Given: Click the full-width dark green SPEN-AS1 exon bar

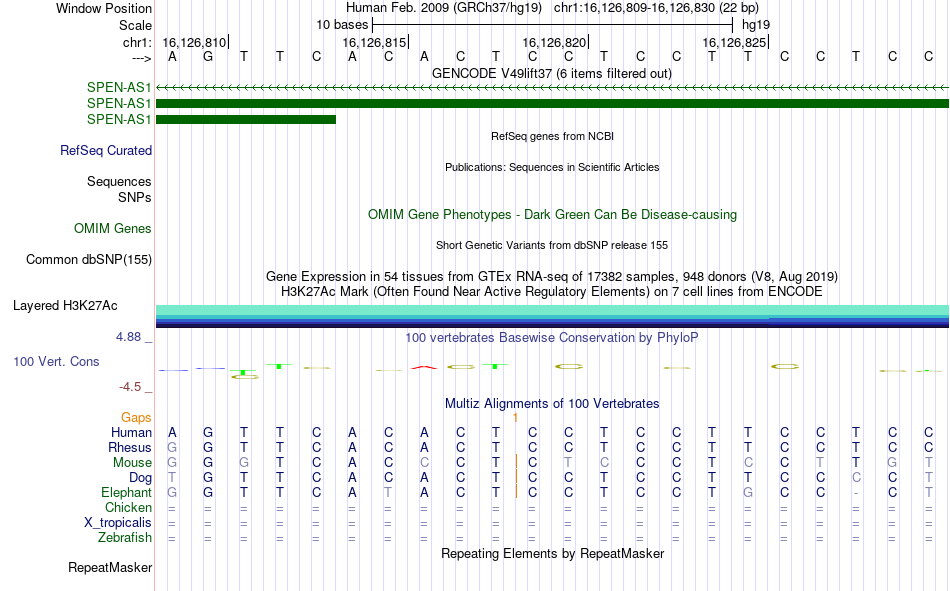Looking at the screenshot, I should (552, 104).
